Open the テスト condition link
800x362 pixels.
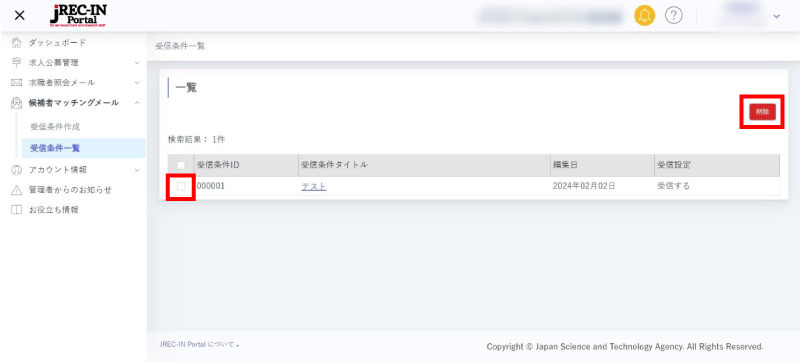314,187
